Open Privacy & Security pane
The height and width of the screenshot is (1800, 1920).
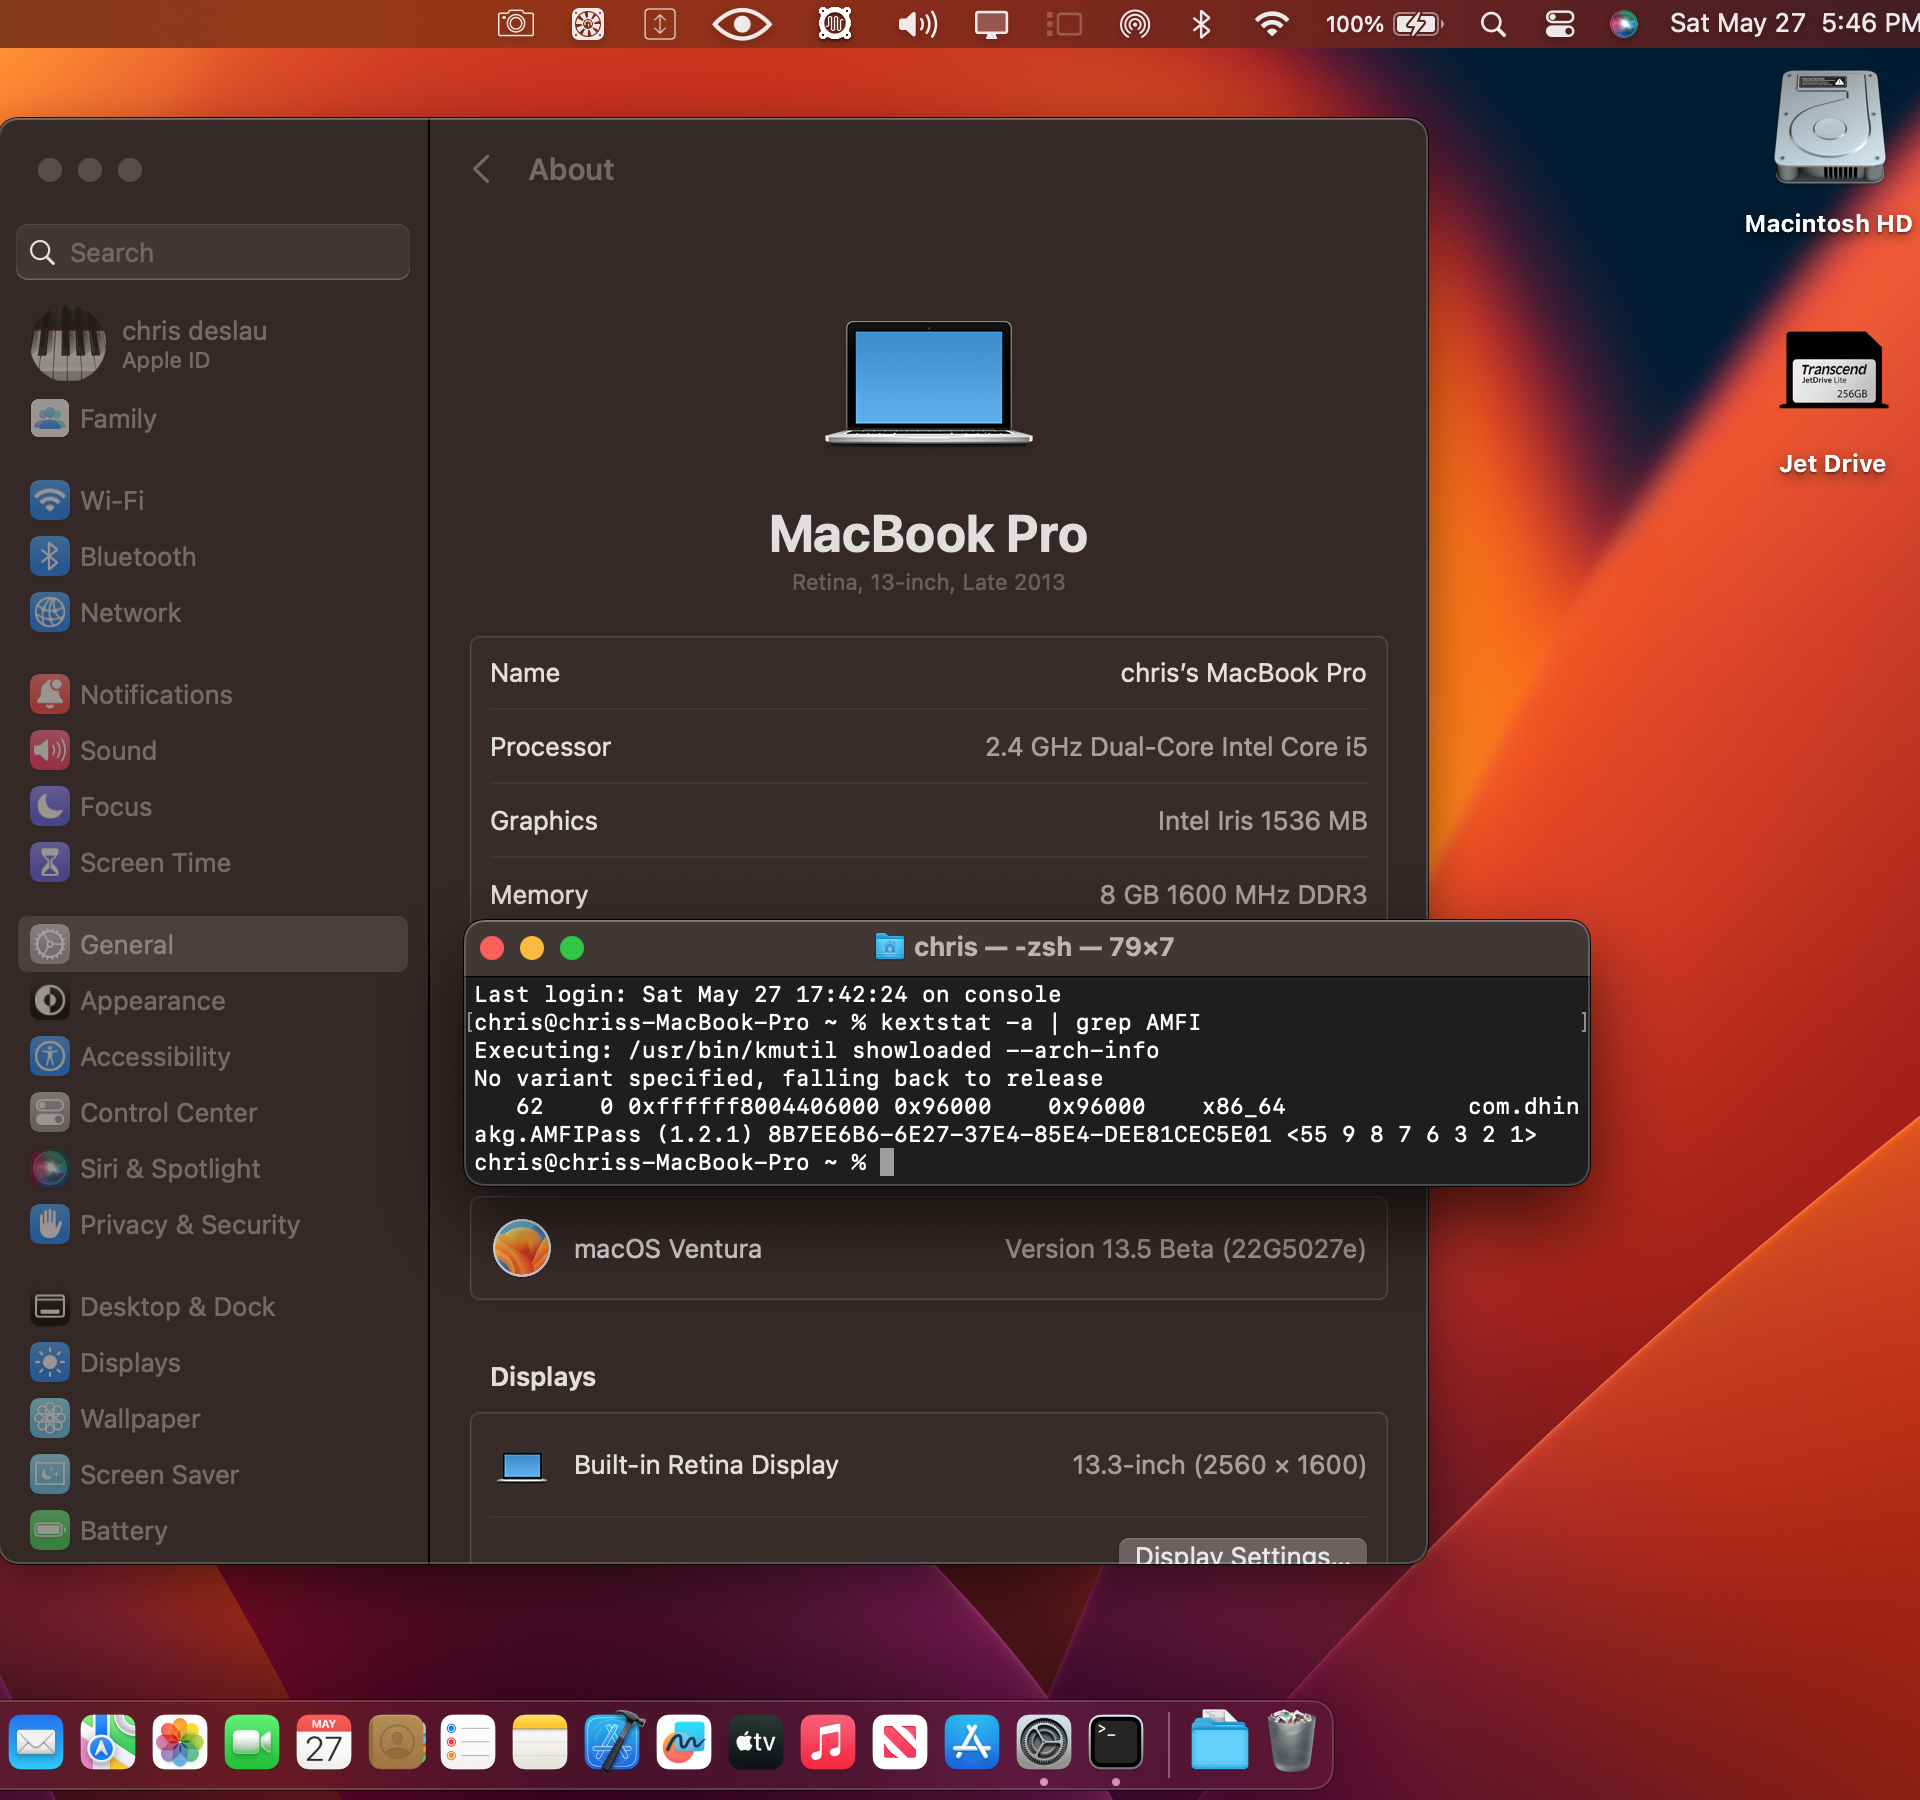click(189, 1224)
